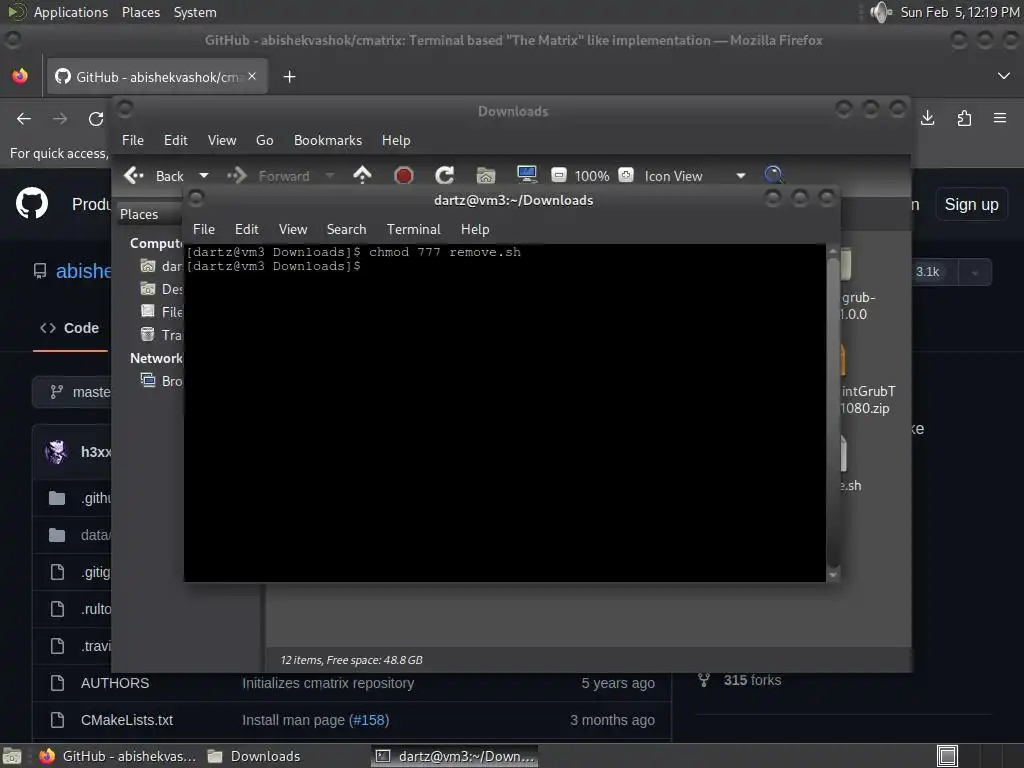1024x768 pixels.
Task: Select the Trash item in sidebar
Action: [x=162, y=335]
